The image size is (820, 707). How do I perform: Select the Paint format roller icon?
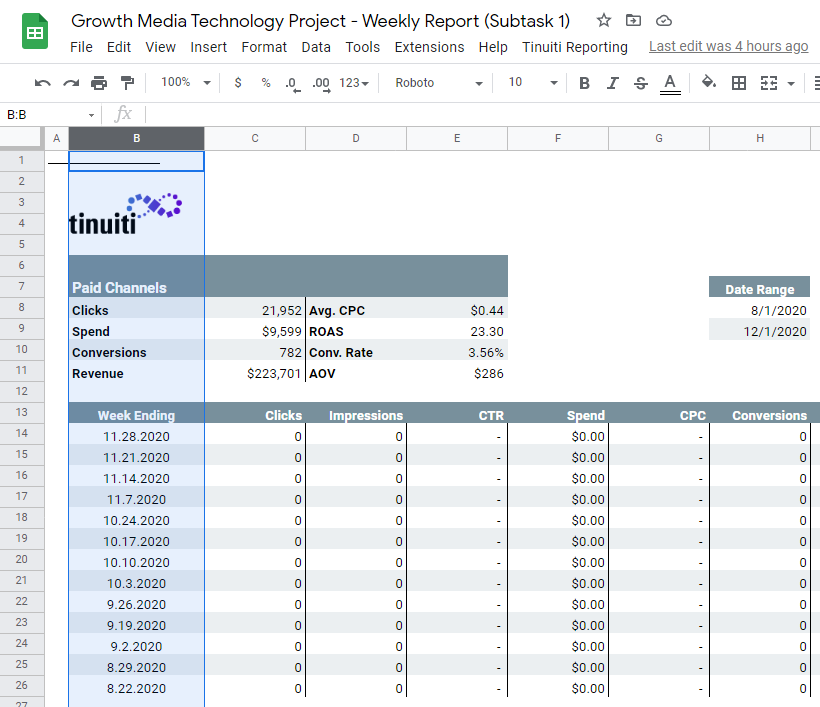pos(127,83)
